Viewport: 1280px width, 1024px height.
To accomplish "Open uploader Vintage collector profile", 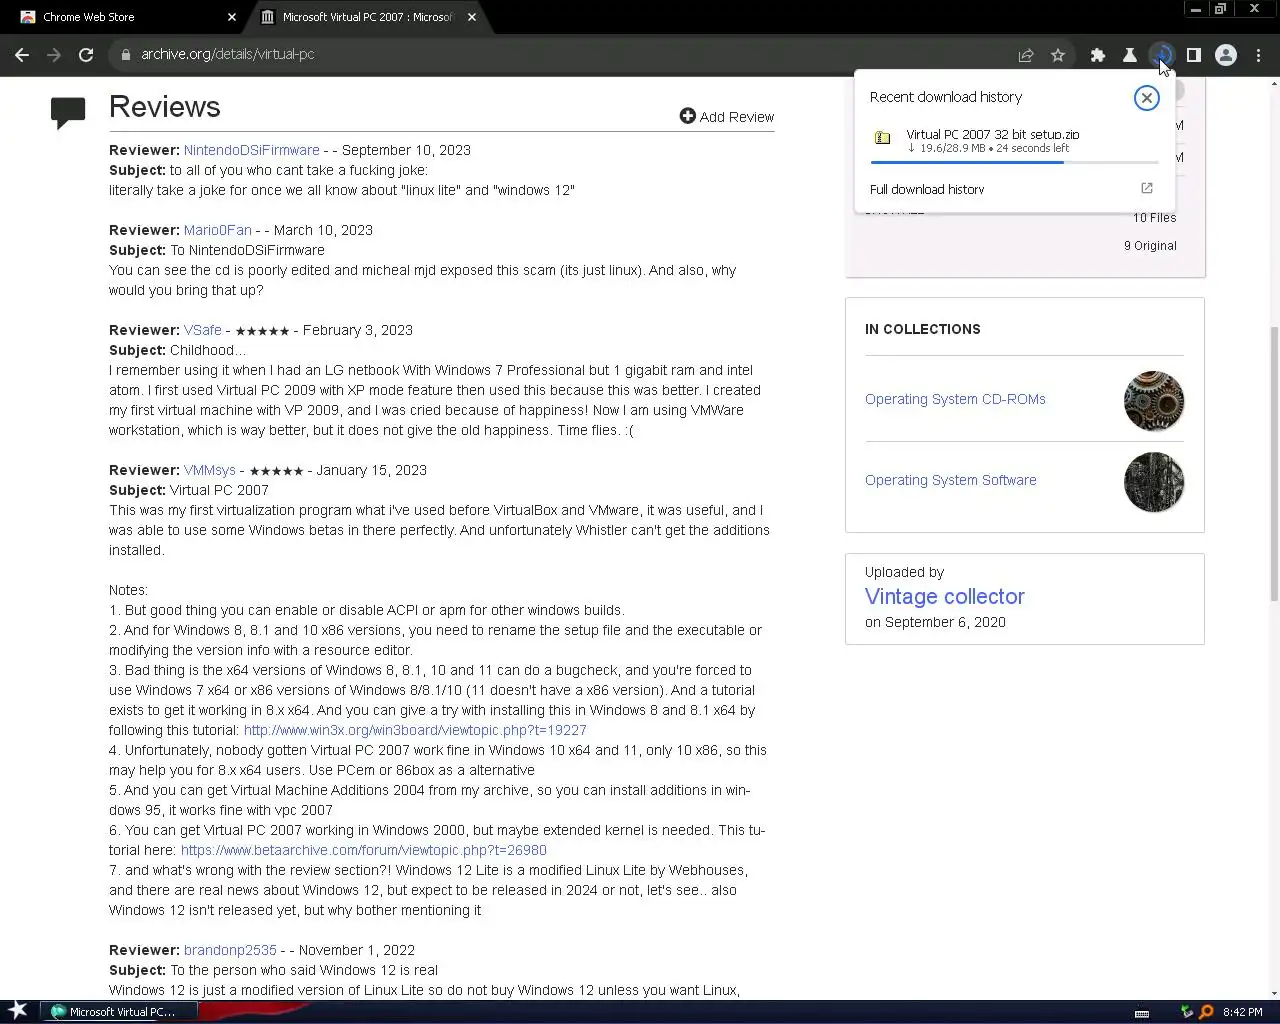I will [x=944, y=596].
